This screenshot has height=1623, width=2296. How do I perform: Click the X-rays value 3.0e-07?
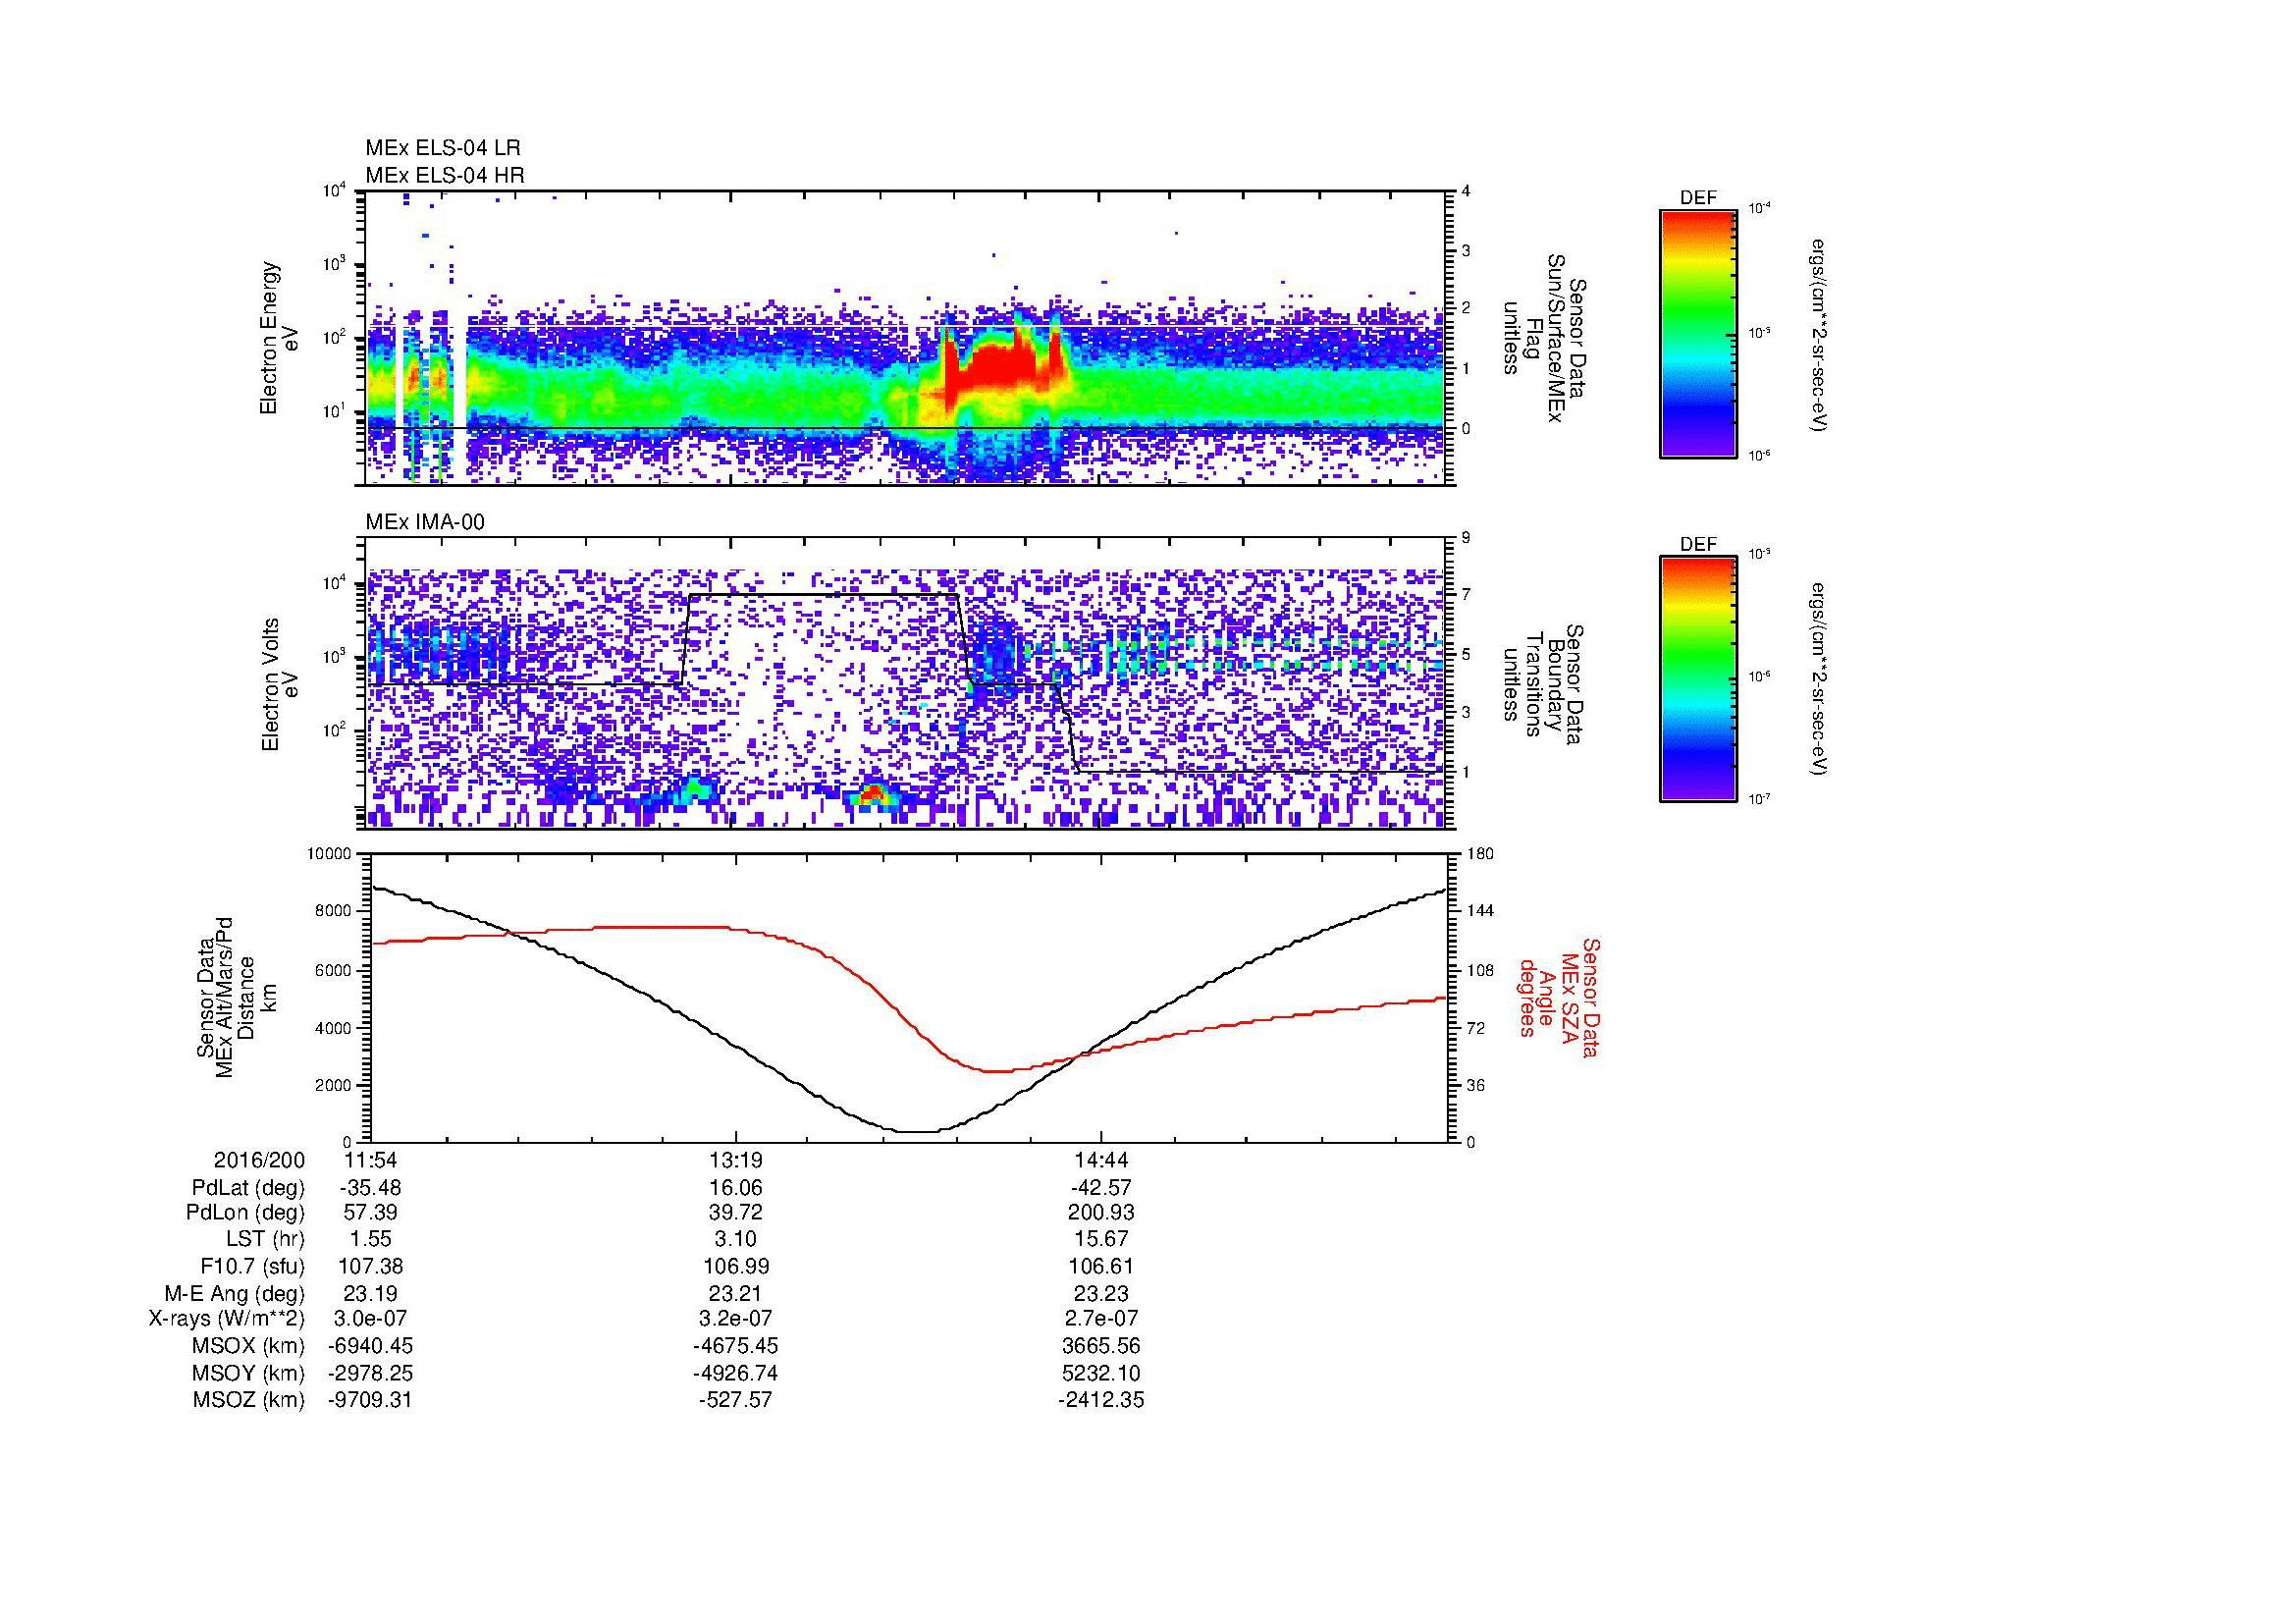[370, 1319]
